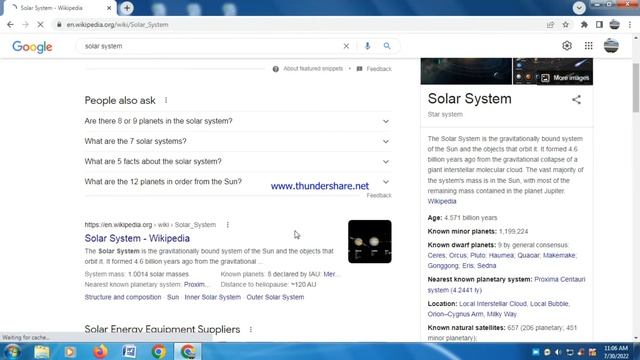This screenshot has width=640, height=360.
Task: Open the Chrome three-dot menu
Action: pyautogui.click(x=630, y=24)
